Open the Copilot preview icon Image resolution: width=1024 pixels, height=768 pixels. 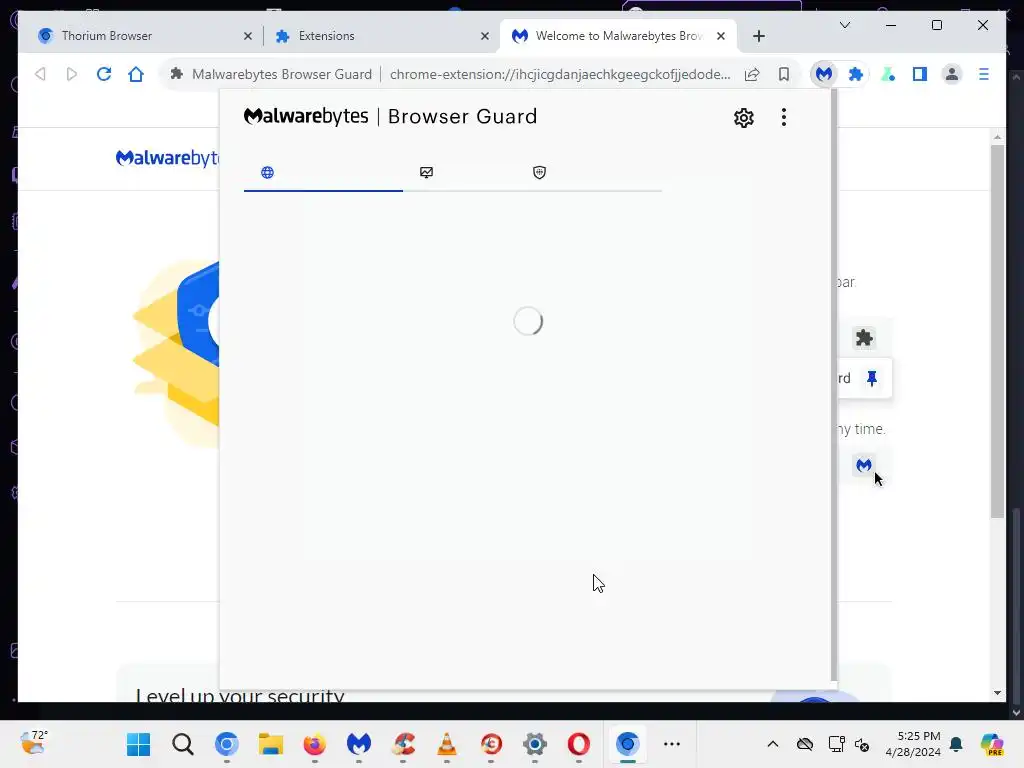click(x=992, y=744)
